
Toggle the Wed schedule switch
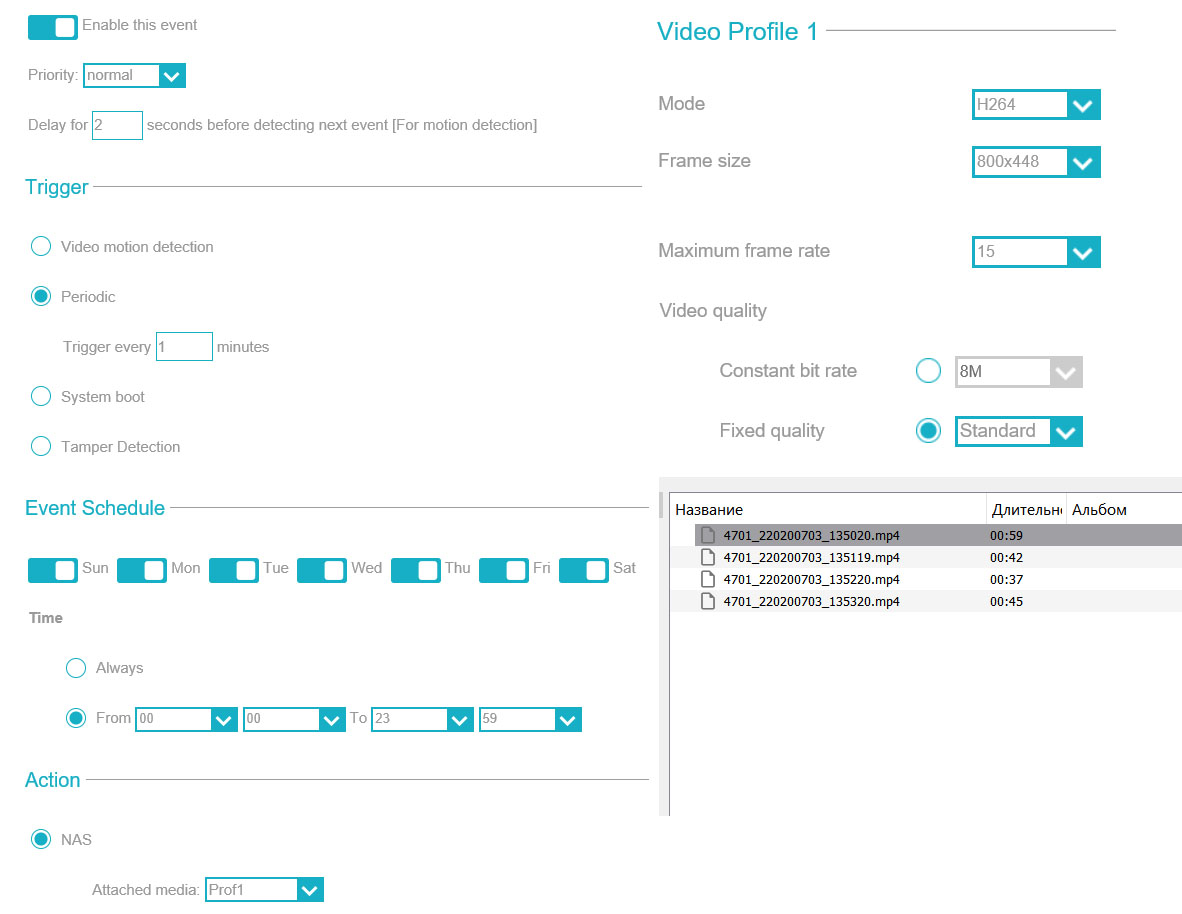[322, 570]
